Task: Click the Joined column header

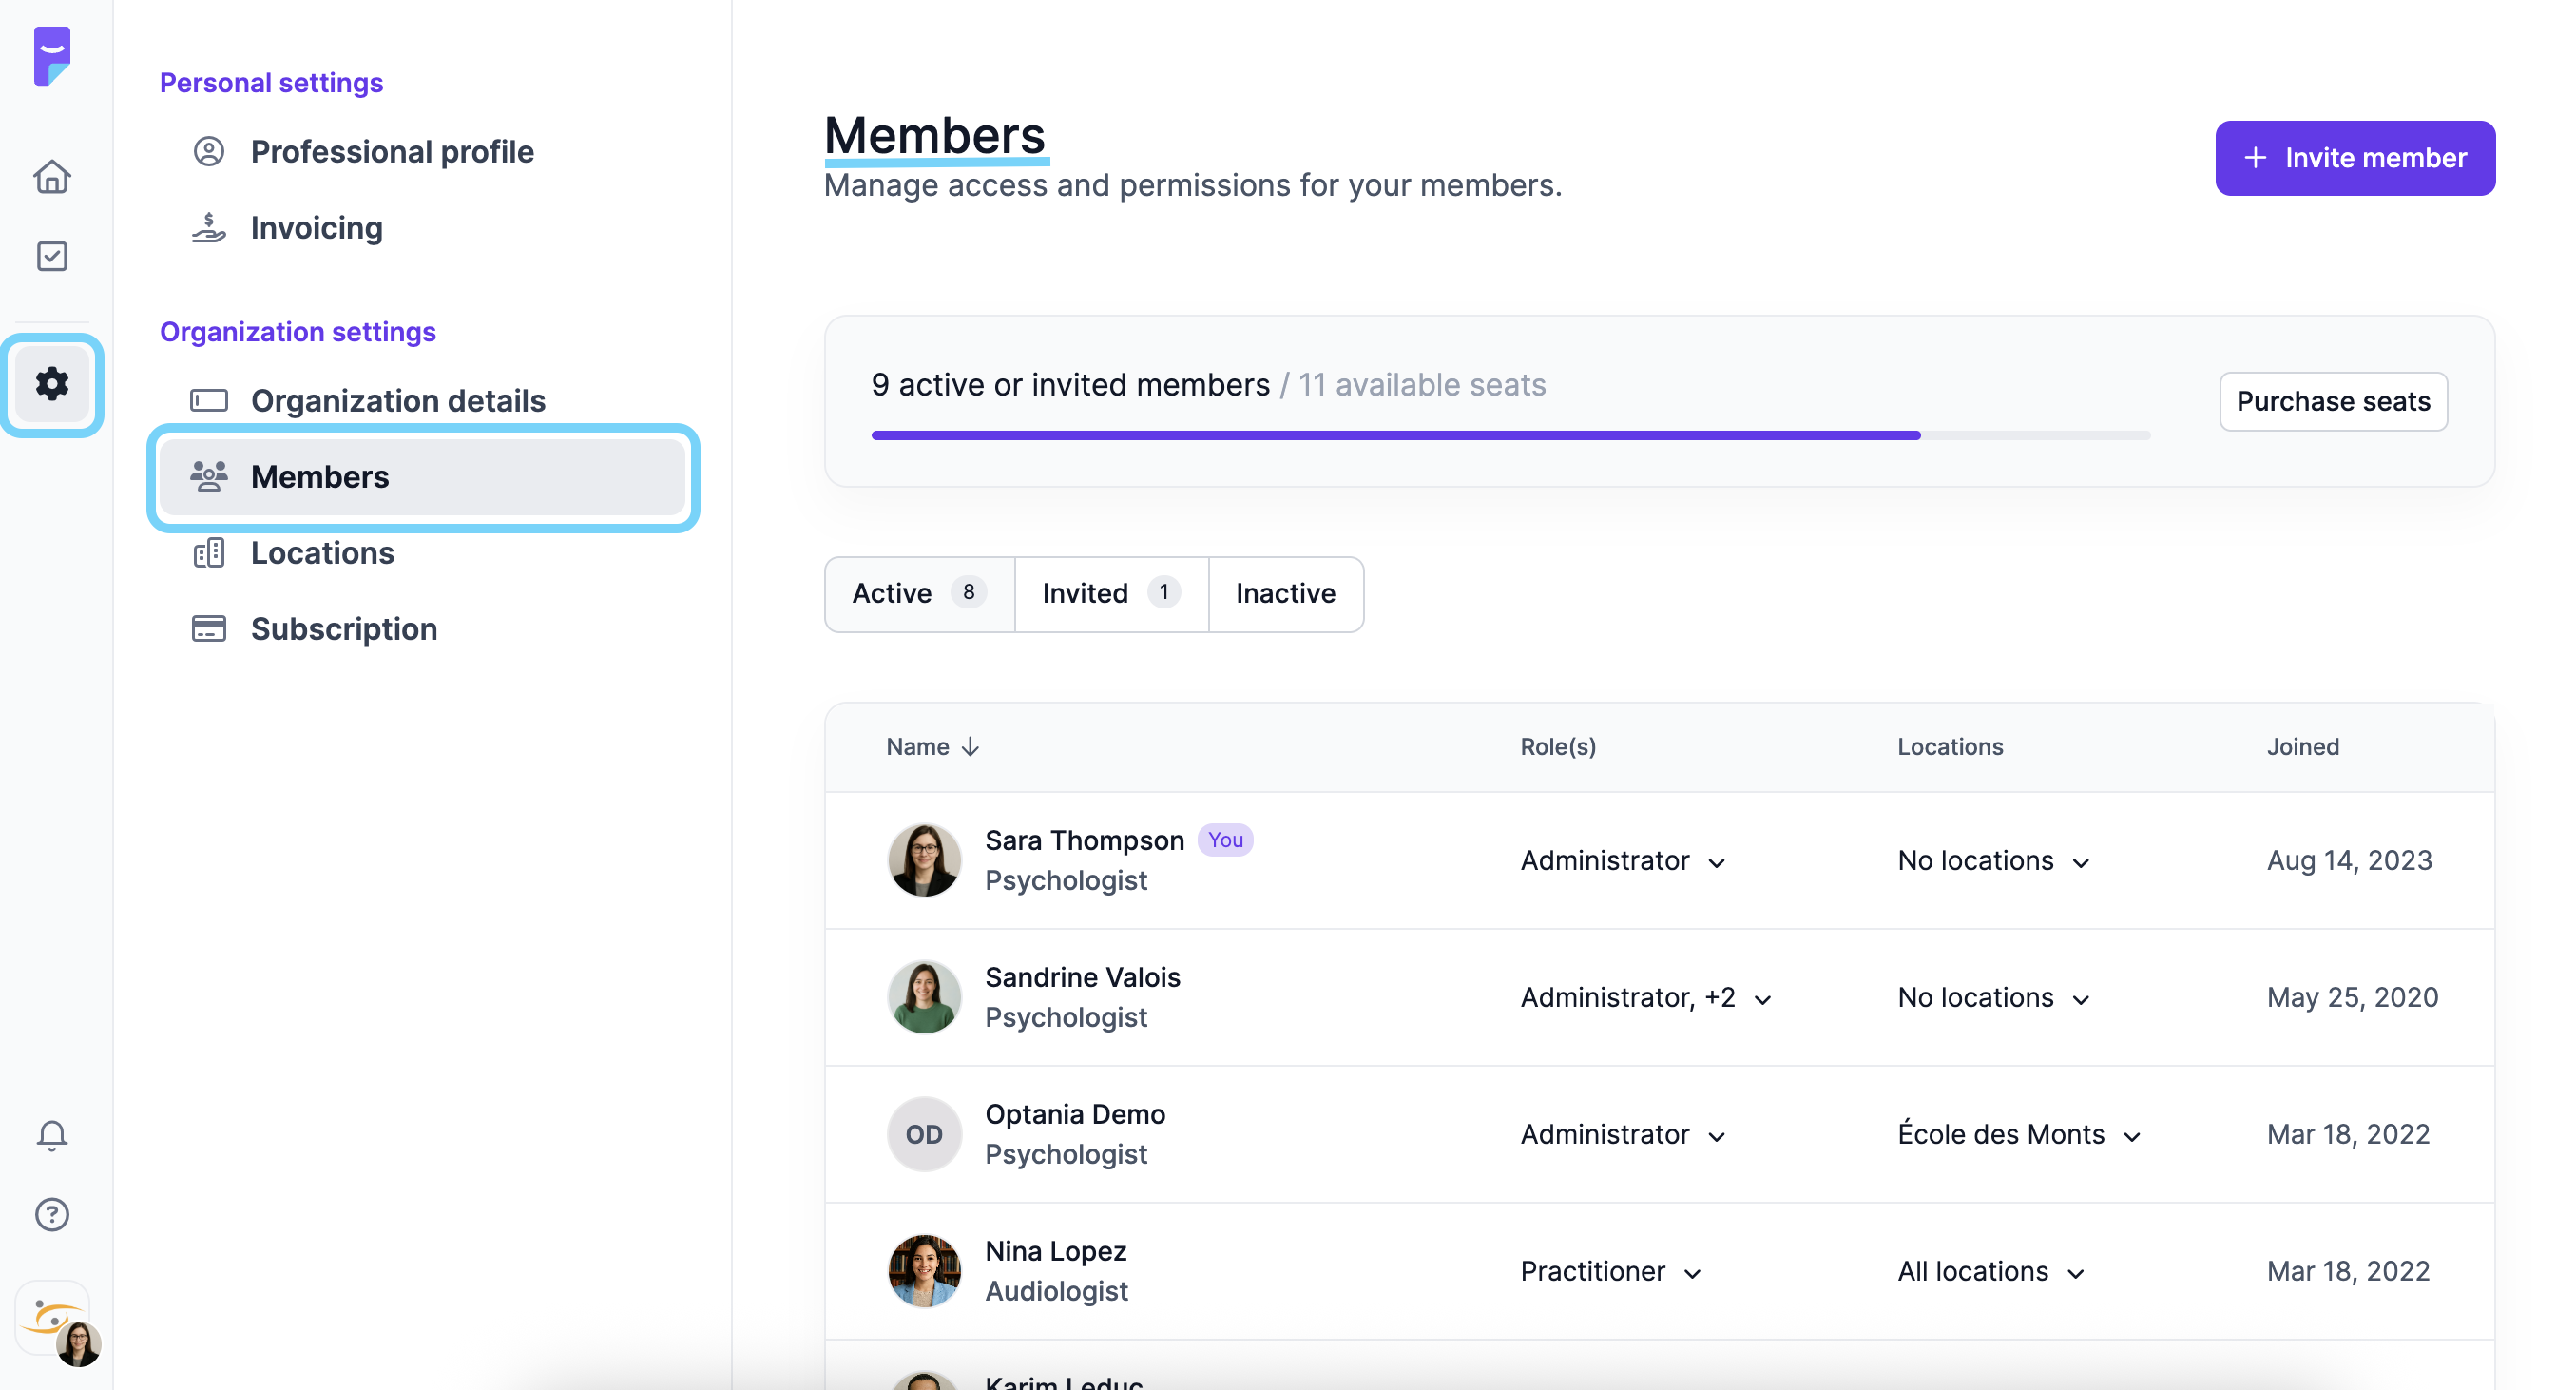Action: click(2302, 747)
